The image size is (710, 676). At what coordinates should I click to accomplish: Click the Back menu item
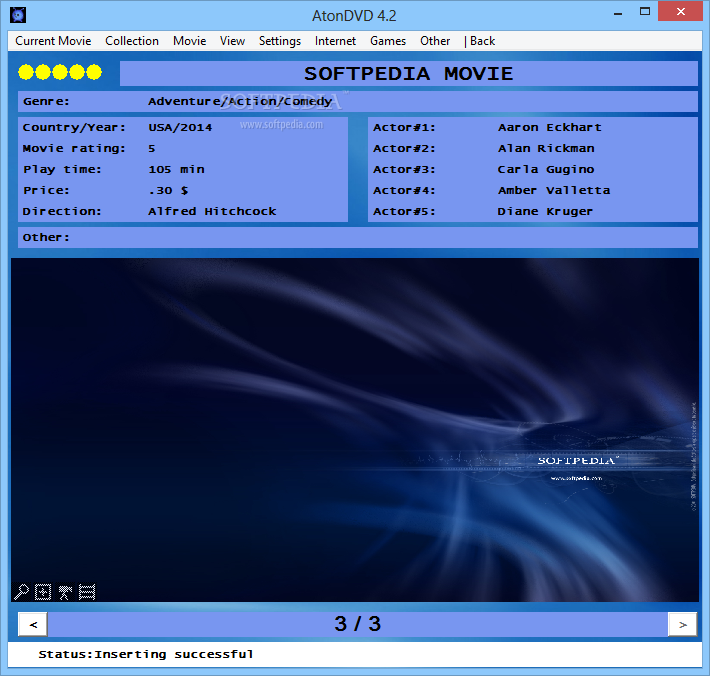[480, 41]
